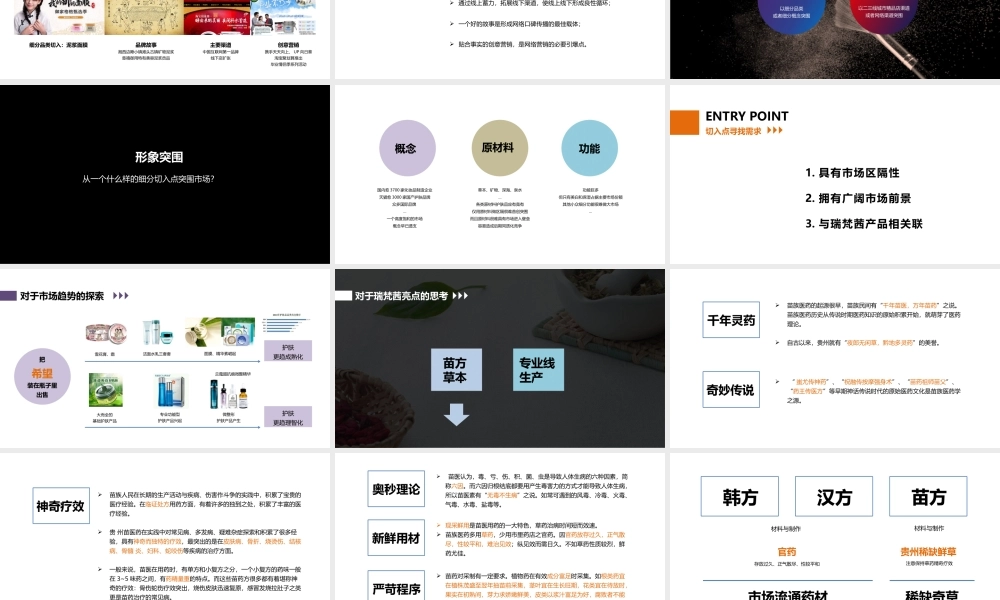1000x600 pixels.
Task: Click the teal 专业线生产 block
Action: tap(536, 369)
